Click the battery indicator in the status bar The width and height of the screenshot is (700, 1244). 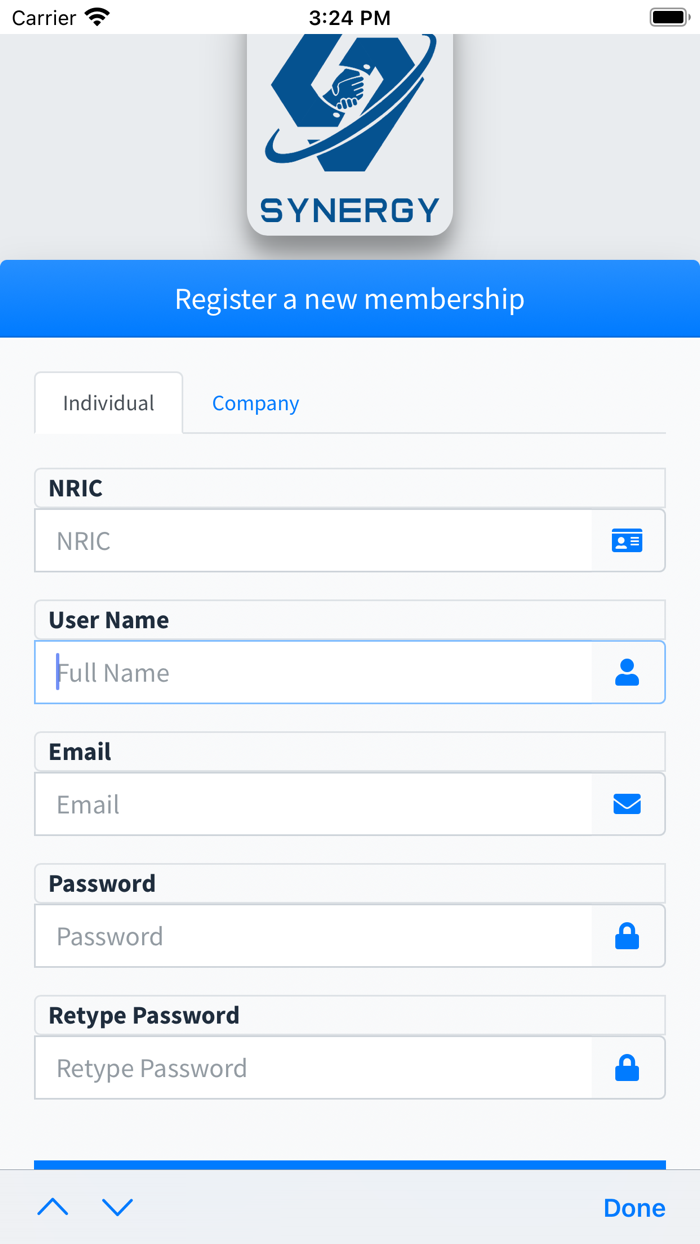(x=666, y=15)
